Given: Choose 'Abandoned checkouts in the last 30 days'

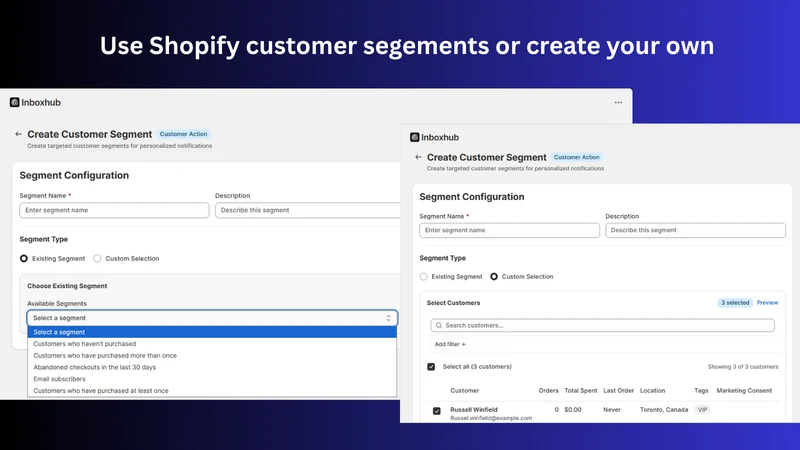Looking at the screenshot, I should tap(212, 367).
